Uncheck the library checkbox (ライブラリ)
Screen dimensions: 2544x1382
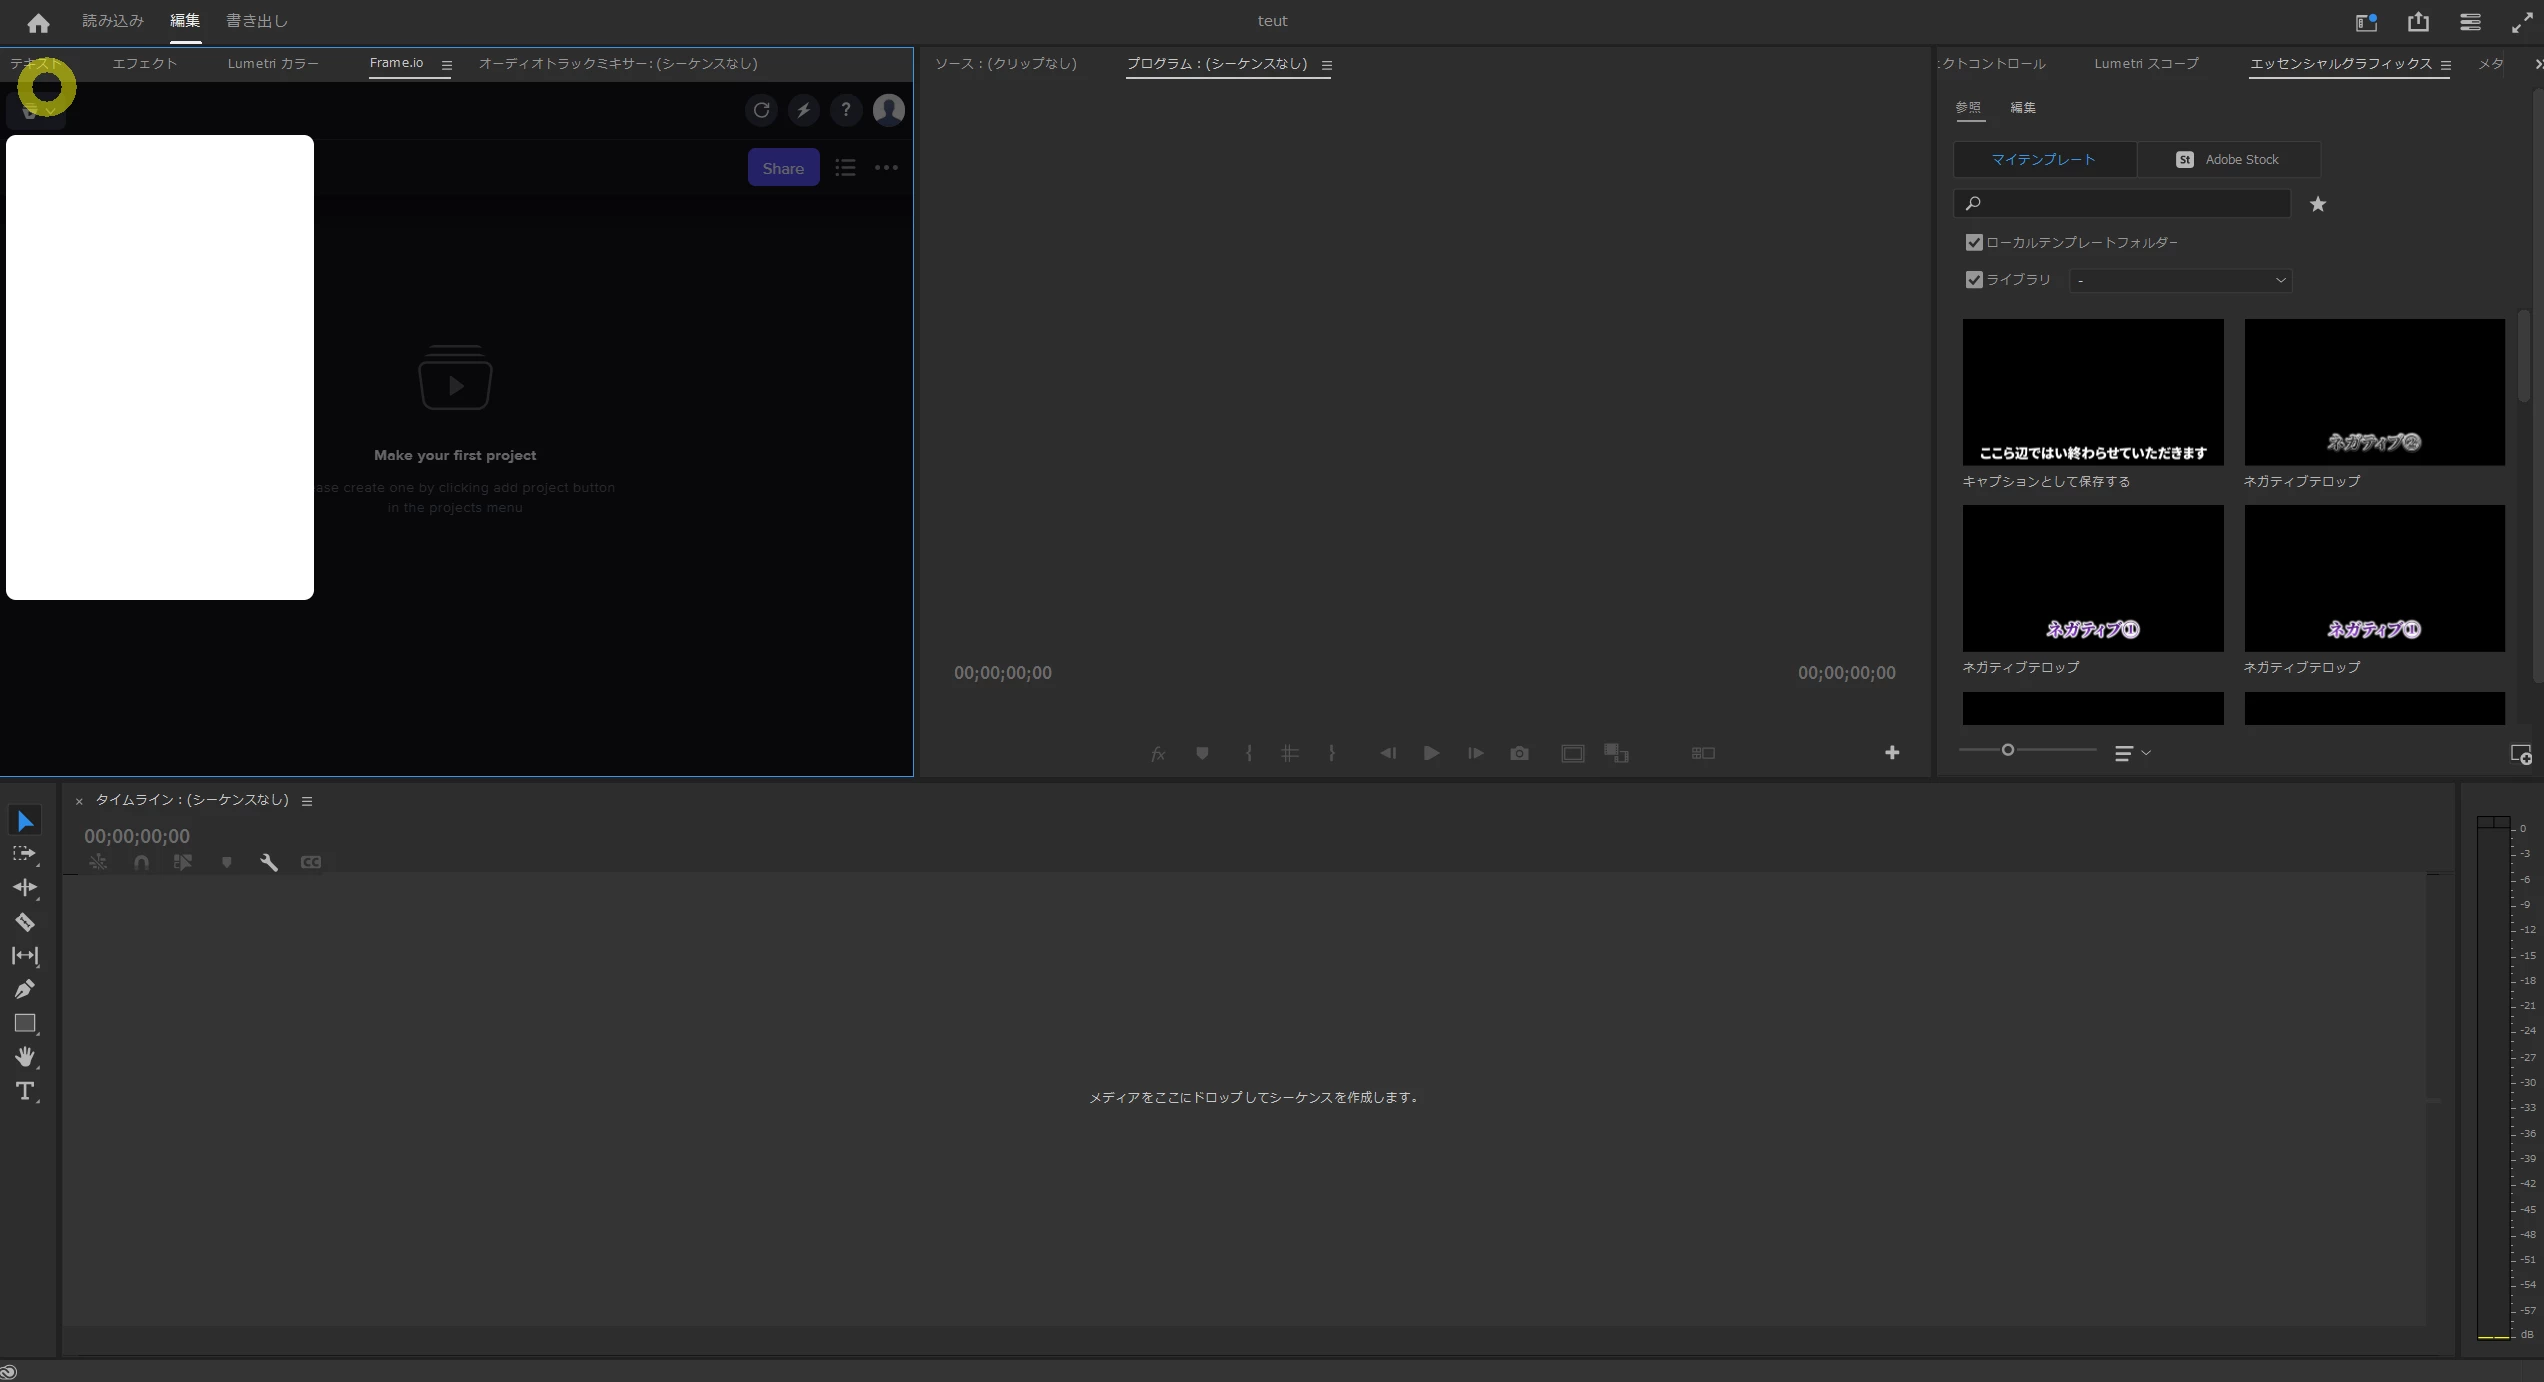[1973, 280]
